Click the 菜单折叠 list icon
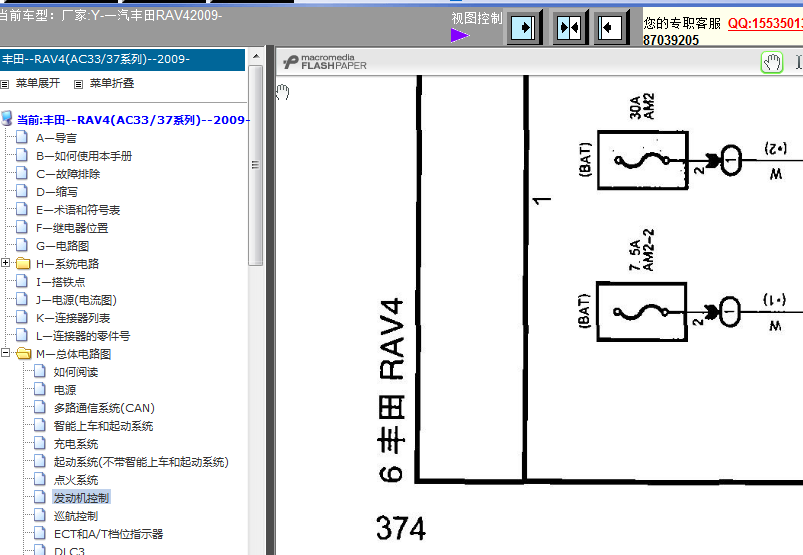The width and height of the screenshot is (803, 555). click(x=78, y=84)
